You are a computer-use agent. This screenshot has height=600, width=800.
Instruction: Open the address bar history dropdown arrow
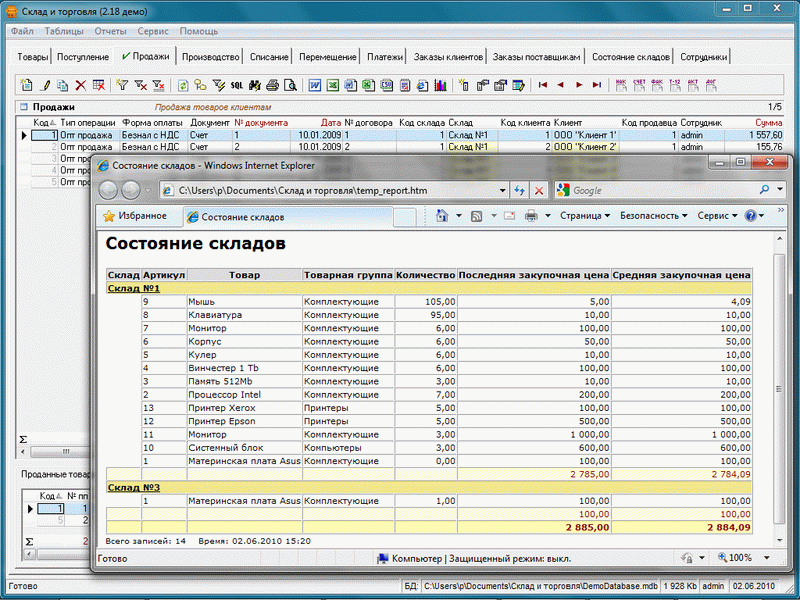coord(502,190)
